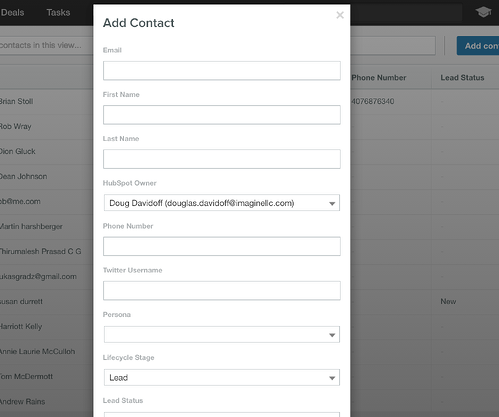Click into the Last Name field
The height and width of the screenshot is (417, 499).
click(x=222, y=159)
